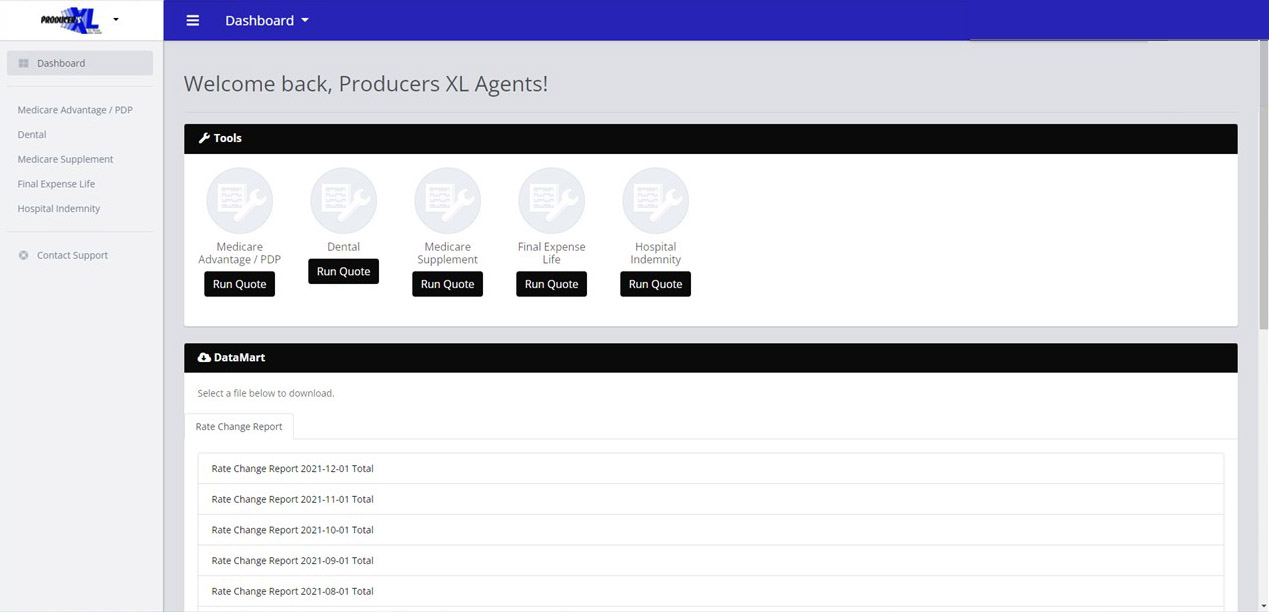Image resolution: width=1269 pixels, height=612 pixels.
Task: Click the Producers XL logo
Action: 71,20
